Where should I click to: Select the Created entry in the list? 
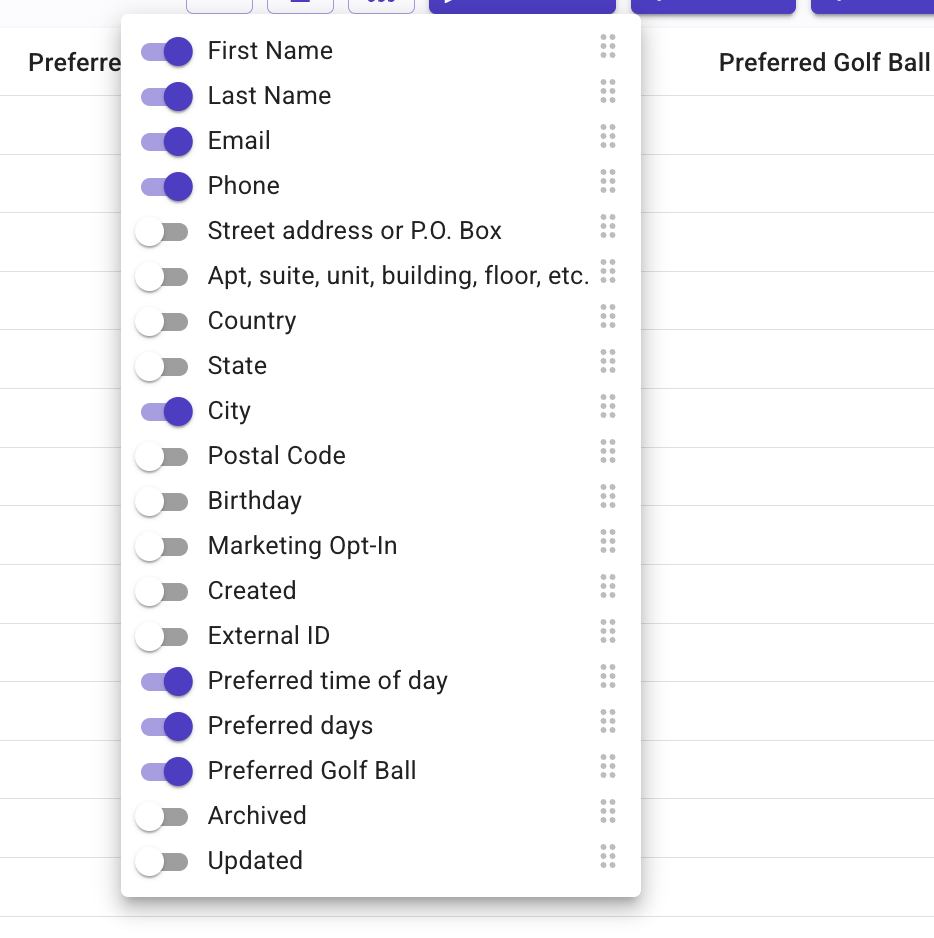pos(252,590)
